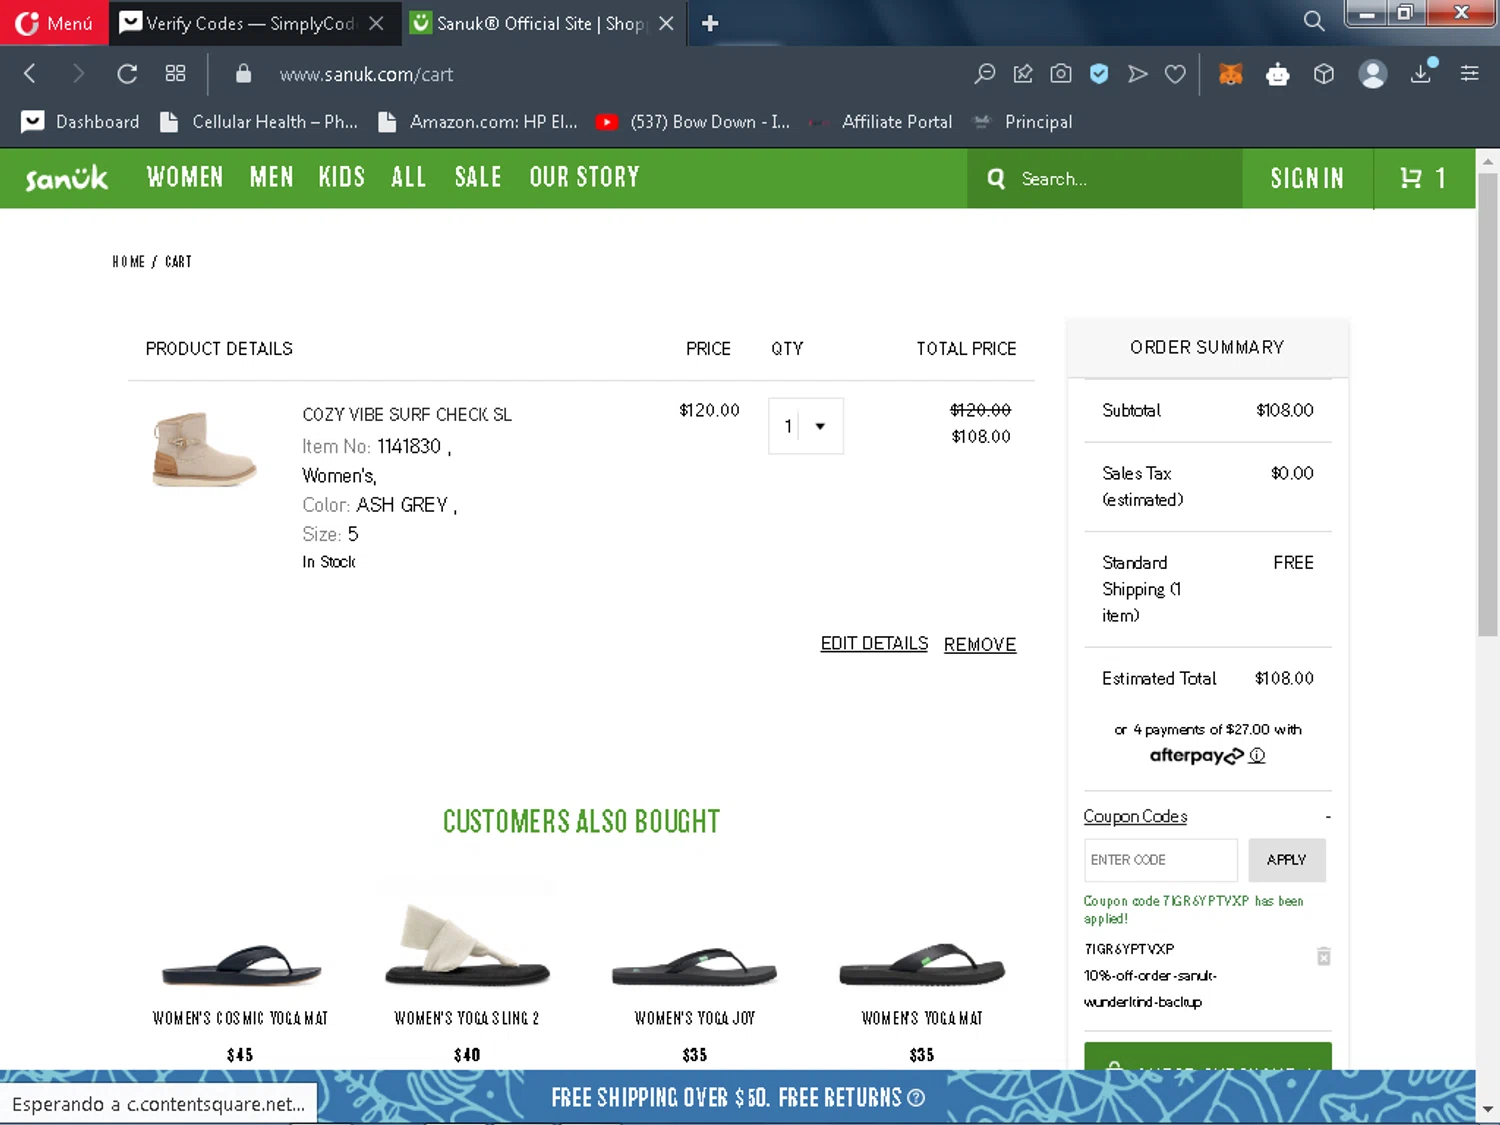Click the HOME breadcrumb link
The image size is (1500, 1125).
click(128, 262)
